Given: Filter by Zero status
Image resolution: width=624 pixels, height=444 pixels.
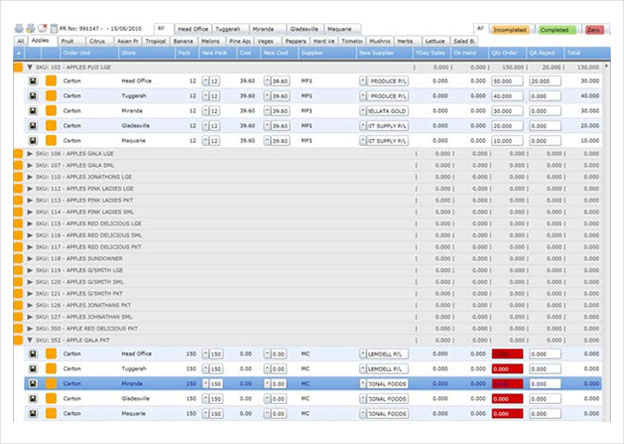Looking at the screenshot, I should (594, 30).
